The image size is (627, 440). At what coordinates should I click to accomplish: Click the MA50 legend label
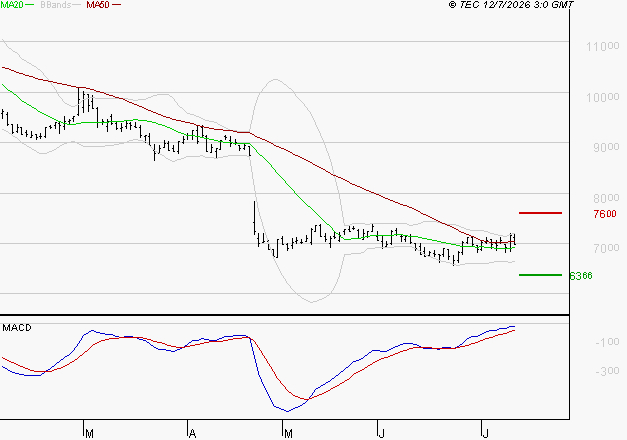98,5
